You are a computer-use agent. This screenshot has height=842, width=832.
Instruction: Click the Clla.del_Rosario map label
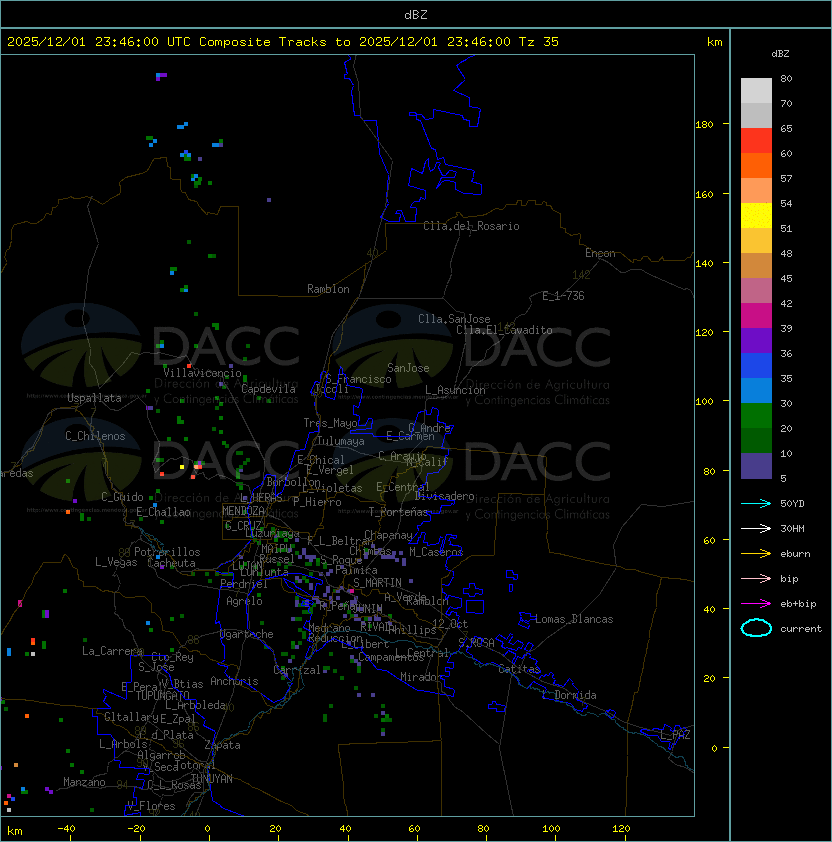click(x=471, y=226)
